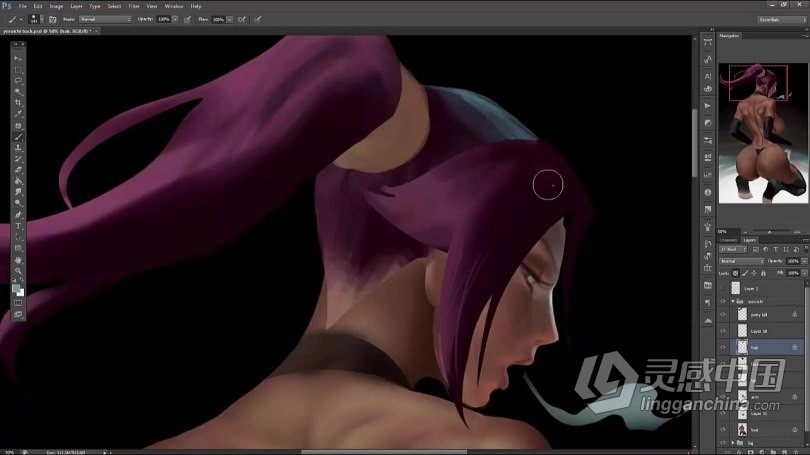Select the Rectangle shape tool
Image resolution: width=810 pixels, height=455 pixels.
point(18,248)
